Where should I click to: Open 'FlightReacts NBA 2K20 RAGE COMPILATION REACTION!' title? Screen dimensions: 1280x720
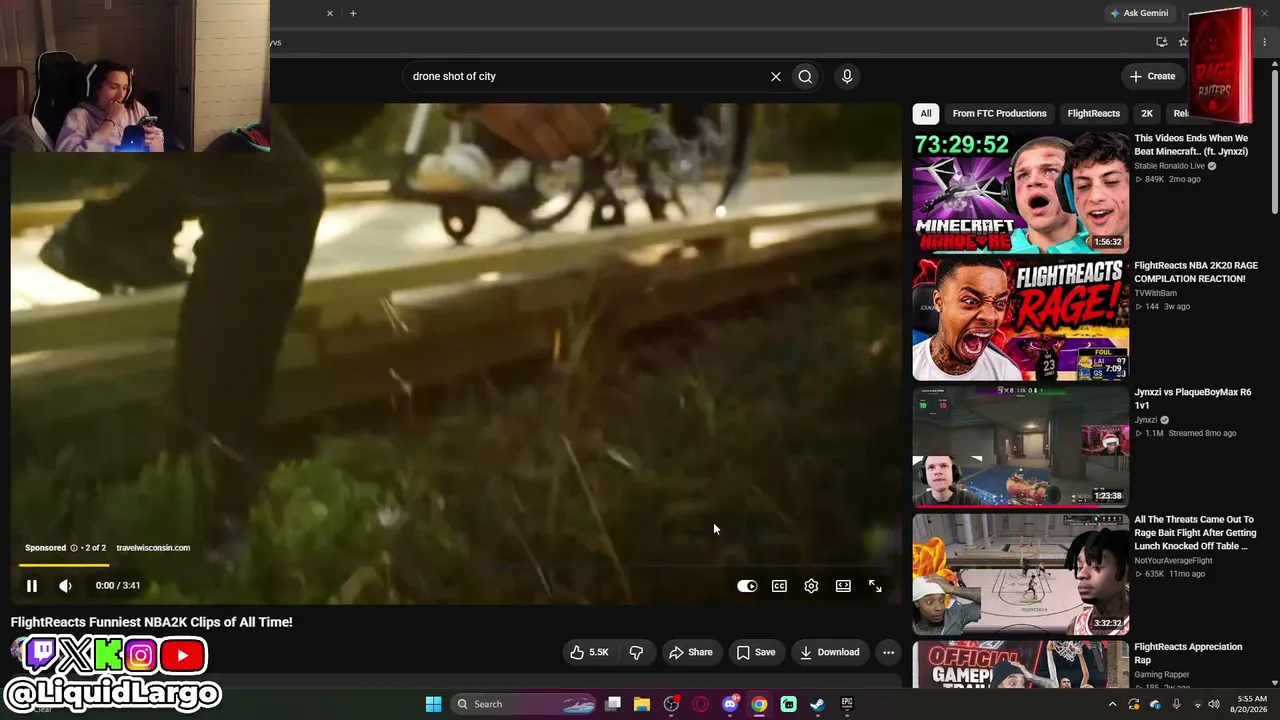pyautogui.click(x=1196, y=272)
